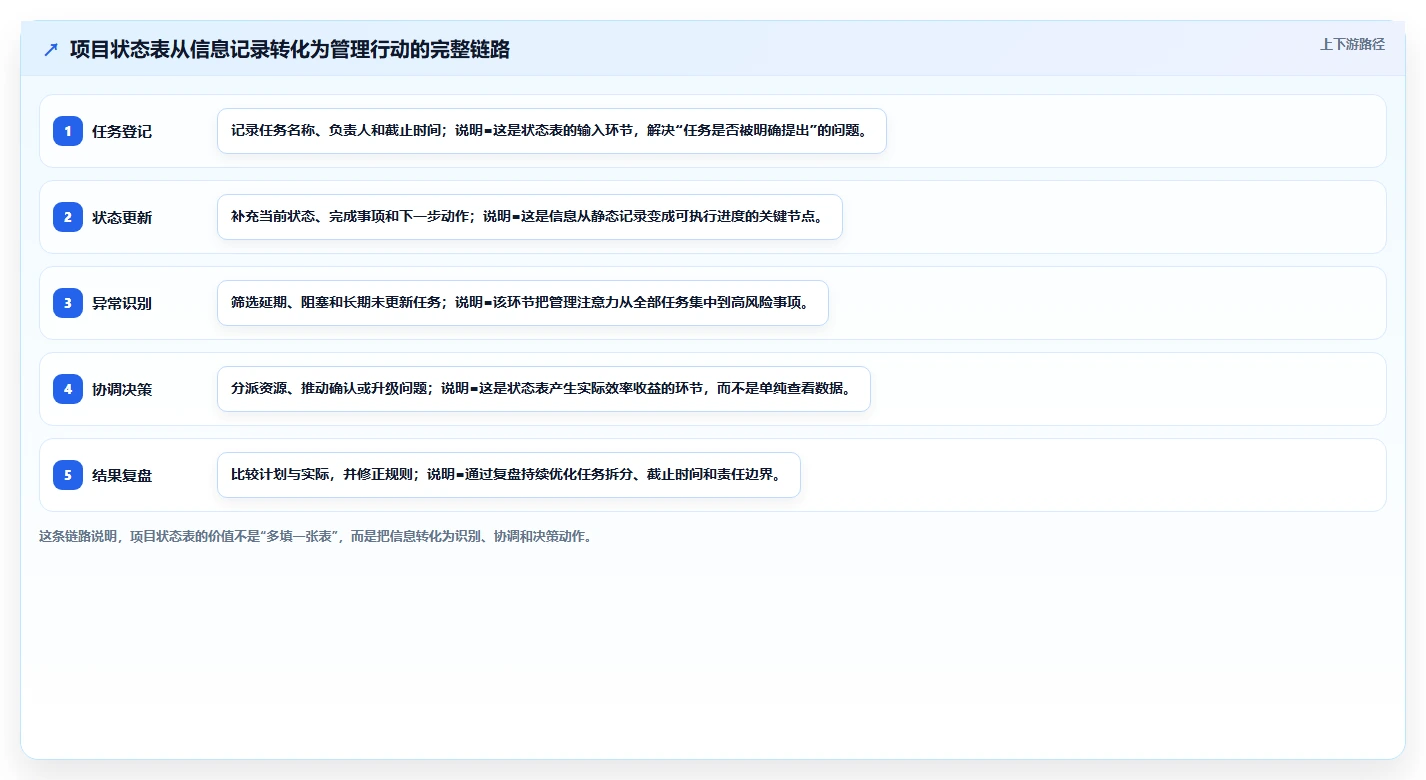
Task: Select the 任务登记 step label
Action: click(x=122, y=131)
